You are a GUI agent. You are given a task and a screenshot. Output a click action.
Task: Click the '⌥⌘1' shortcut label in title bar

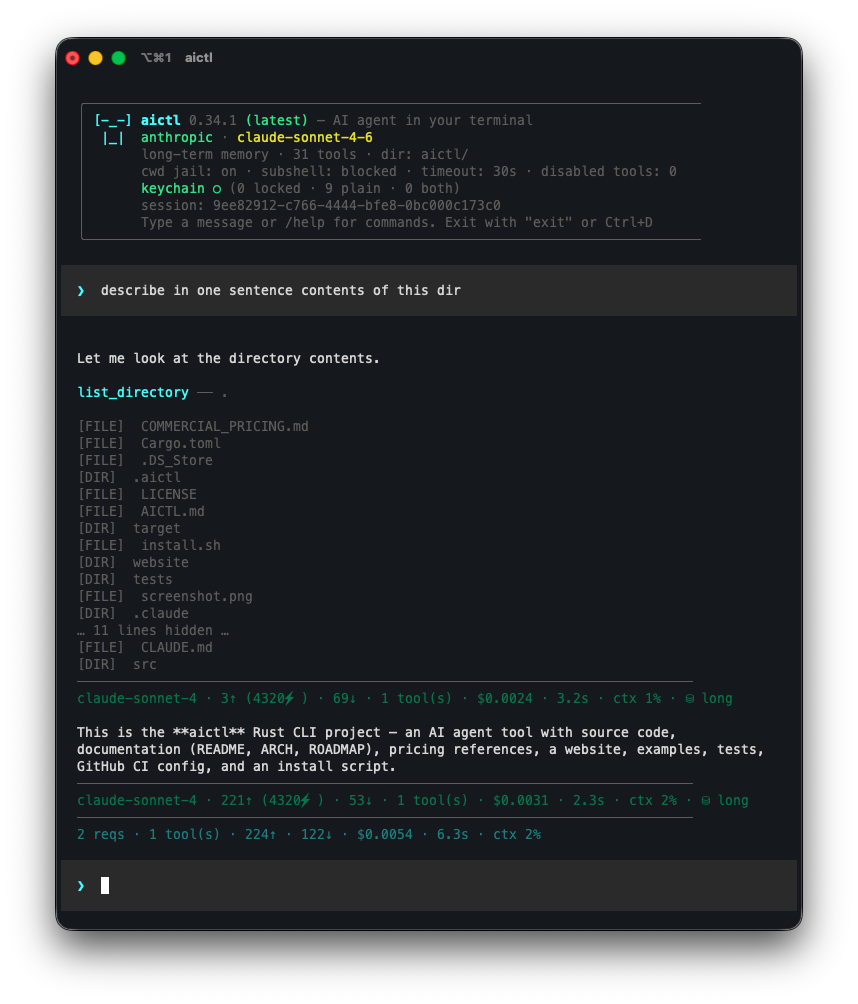click(x=156, y=58)
